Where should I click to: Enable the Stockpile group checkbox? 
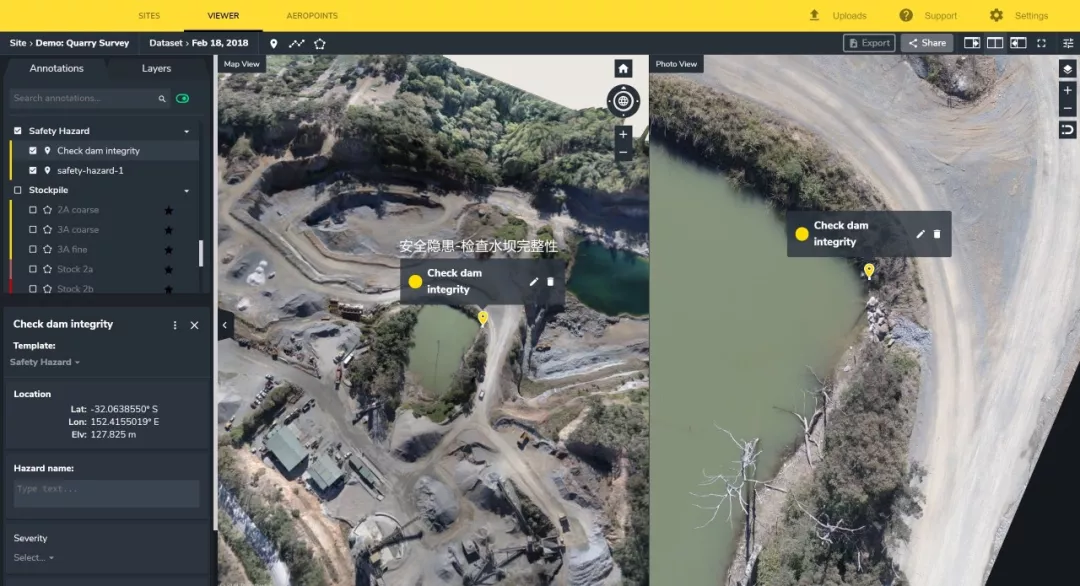coord(17,190)
